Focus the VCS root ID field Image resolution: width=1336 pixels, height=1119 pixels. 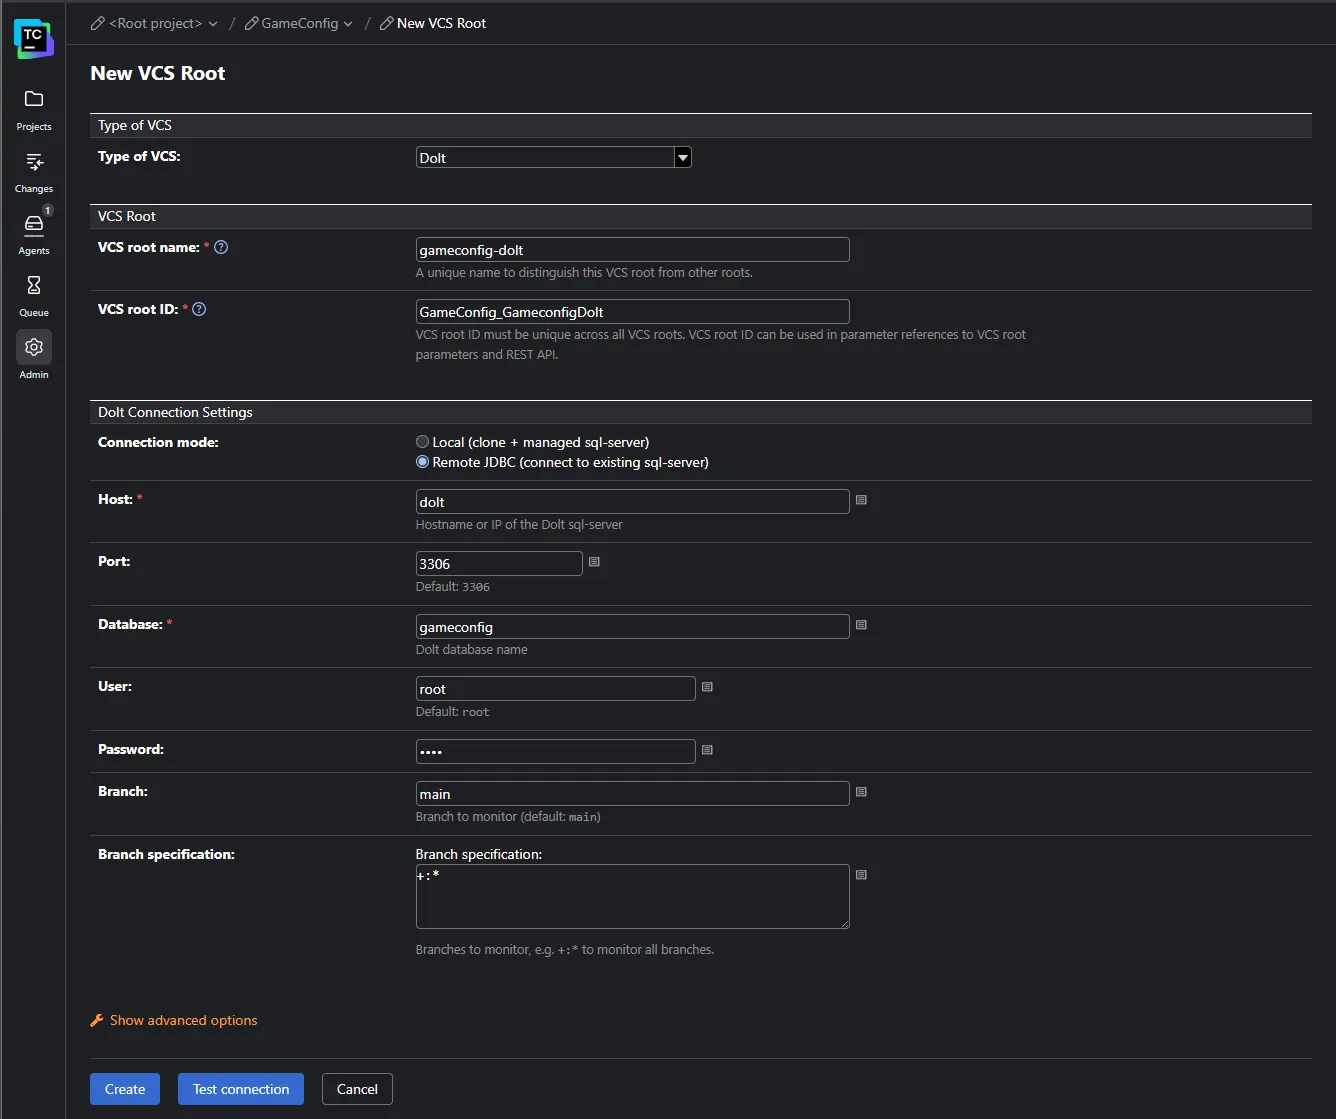point(632,312)
